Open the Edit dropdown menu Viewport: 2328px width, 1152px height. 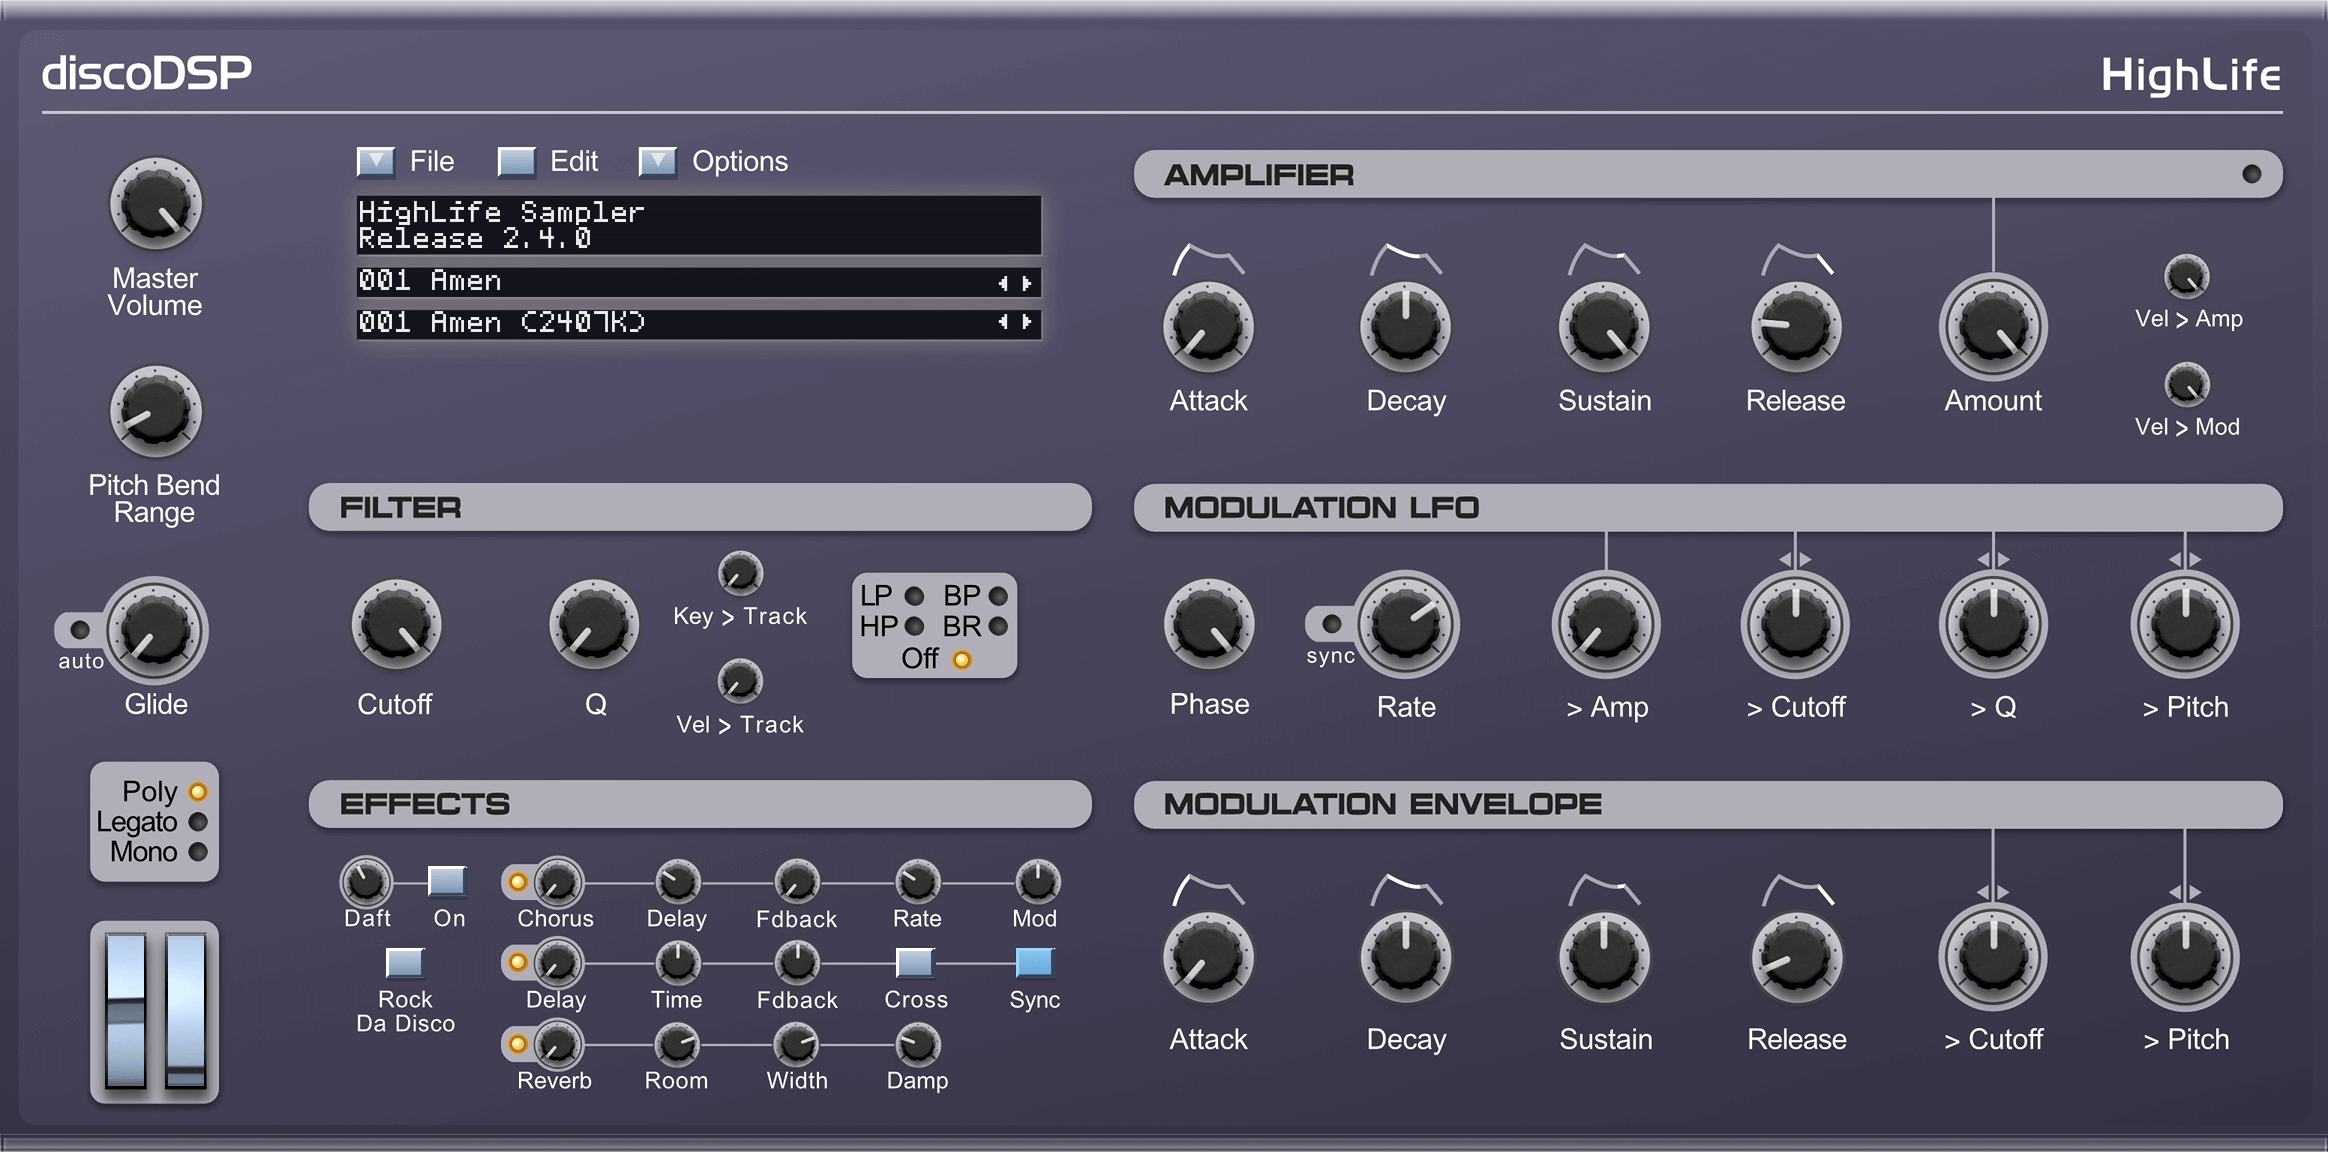point(516,161)
